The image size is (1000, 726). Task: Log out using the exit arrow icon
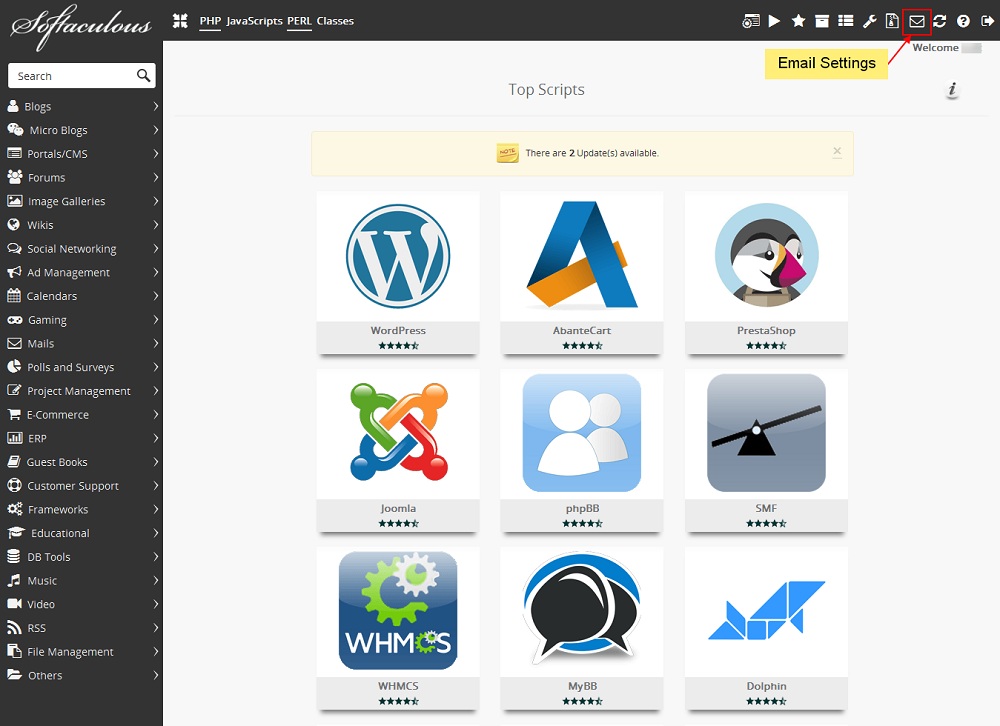click(x=987, y=21)
